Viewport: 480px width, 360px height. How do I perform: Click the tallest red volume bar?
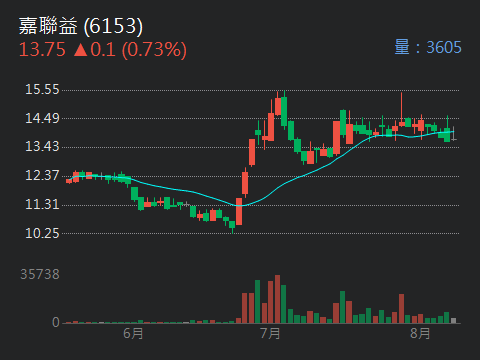coord(277,299)
